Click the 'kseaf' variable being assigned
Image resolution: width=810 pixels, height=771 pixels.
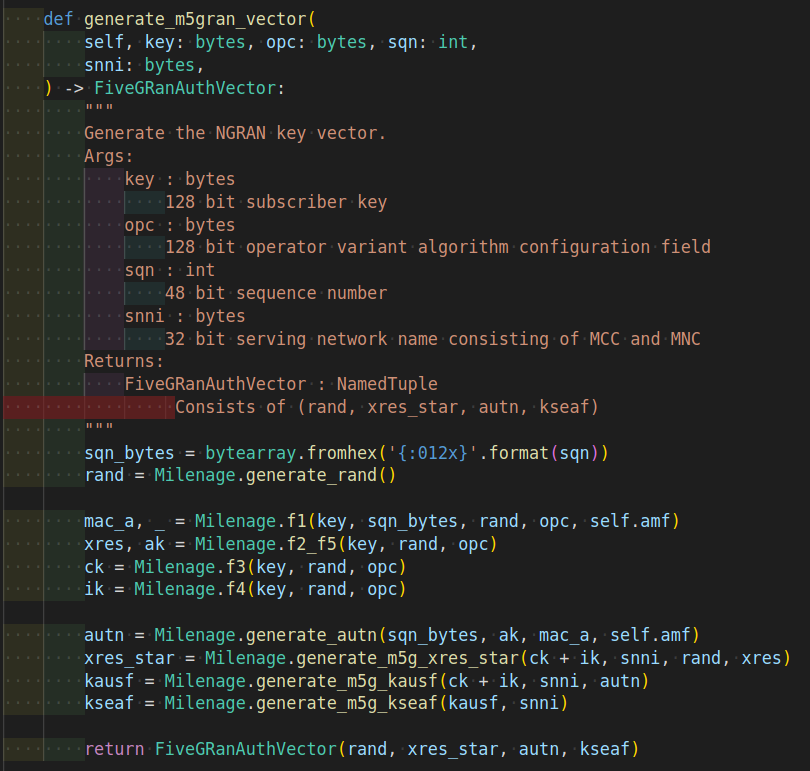click(109, 703)
